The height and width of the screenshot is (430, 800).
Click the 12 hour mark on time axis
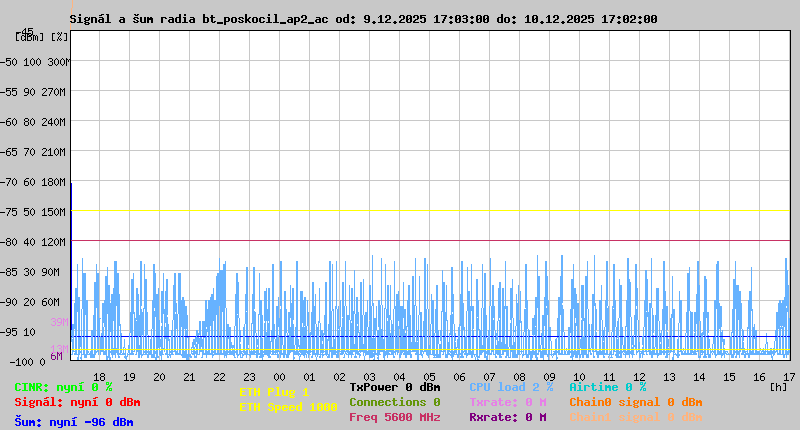(x=639, y=377)
